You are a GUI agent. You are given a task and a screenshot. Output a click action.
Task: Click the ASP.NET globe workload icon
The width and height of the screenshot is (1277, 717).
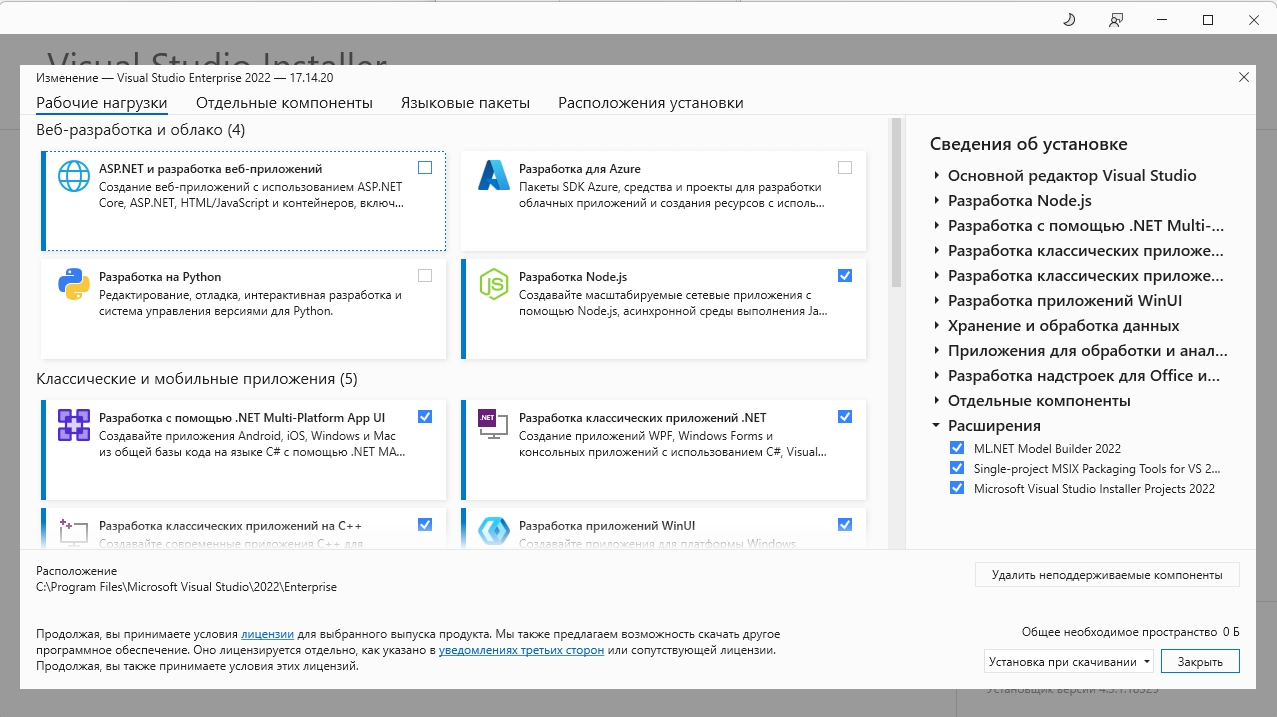74,176
